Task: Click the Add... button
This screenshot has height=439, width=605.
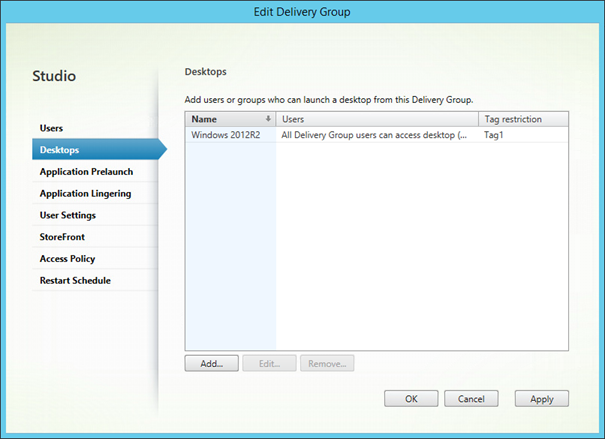Action: coord(211,363)
